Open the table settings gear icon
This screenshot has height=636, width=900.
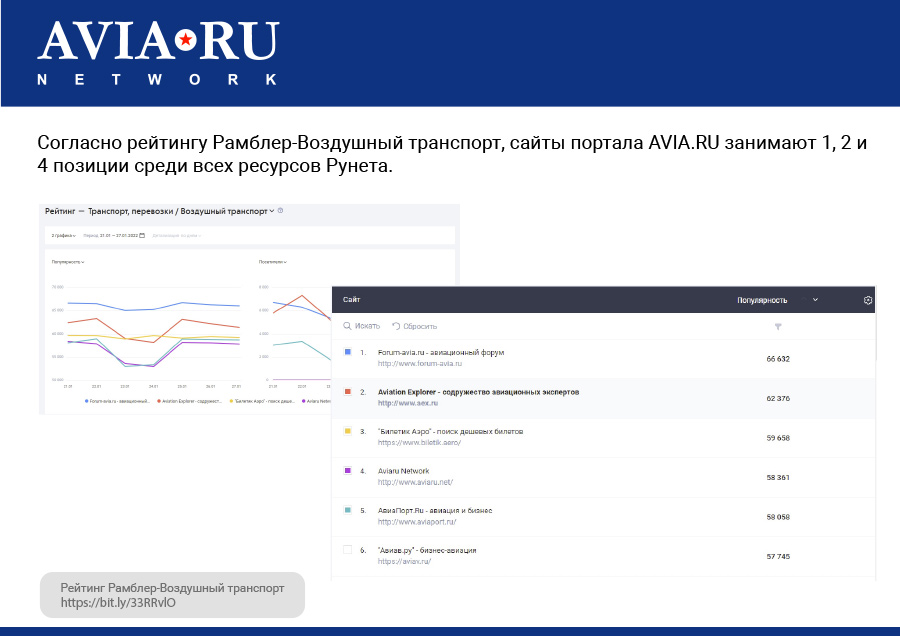click(x=868, y=300)
